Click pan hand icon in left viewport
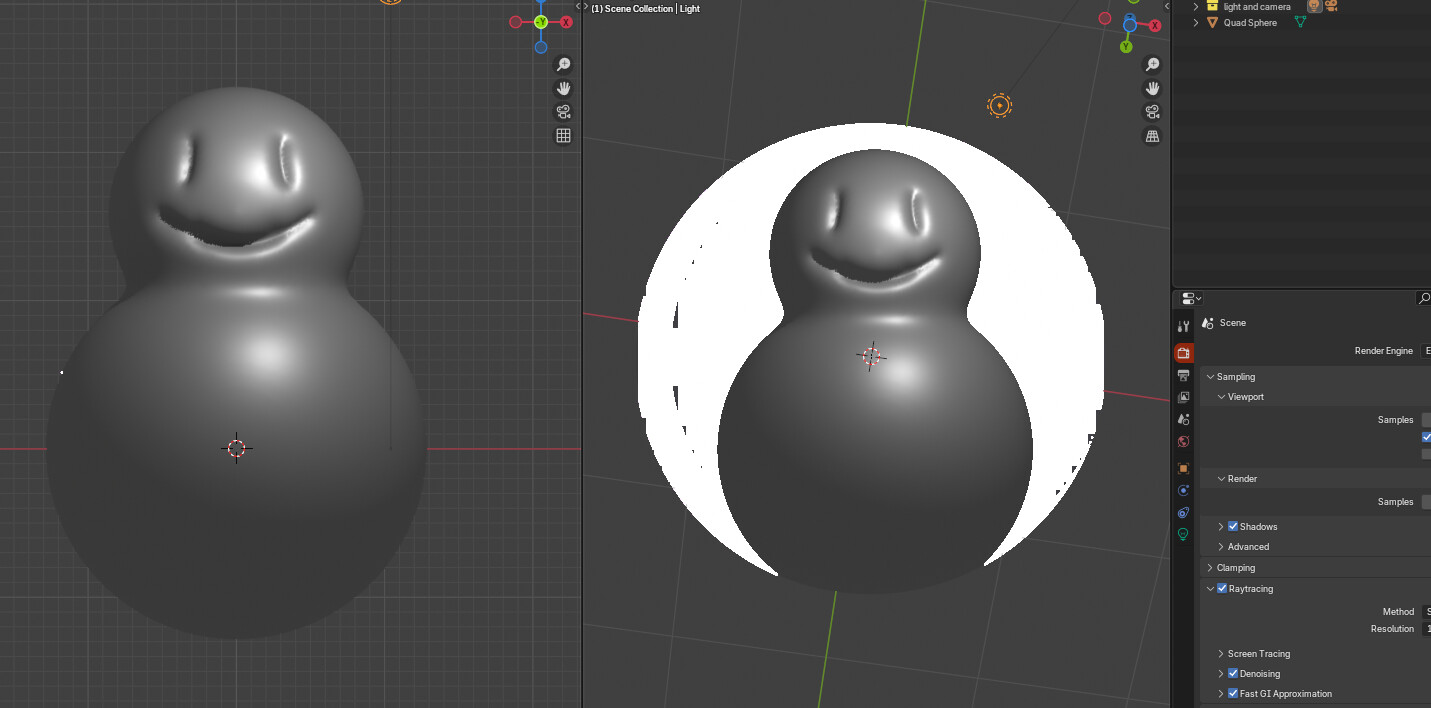The width and height of the screenshot is (1431, 708). pos(563,88)
